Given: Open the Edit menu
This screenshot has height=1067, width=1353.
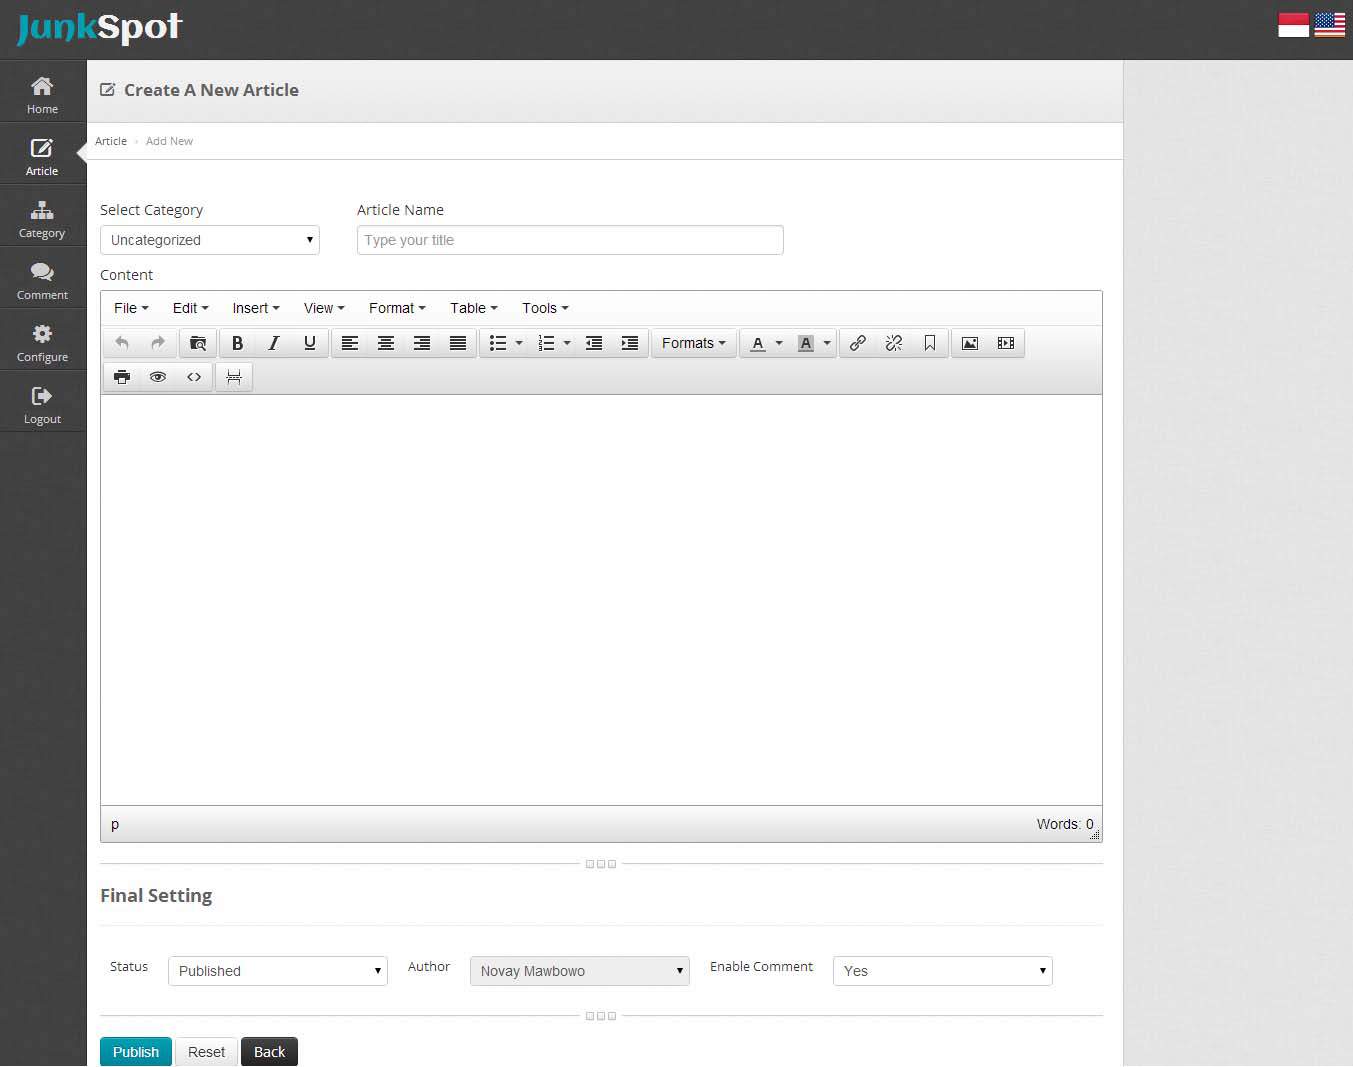Looking at the screenshot, I should pos(190,308).
